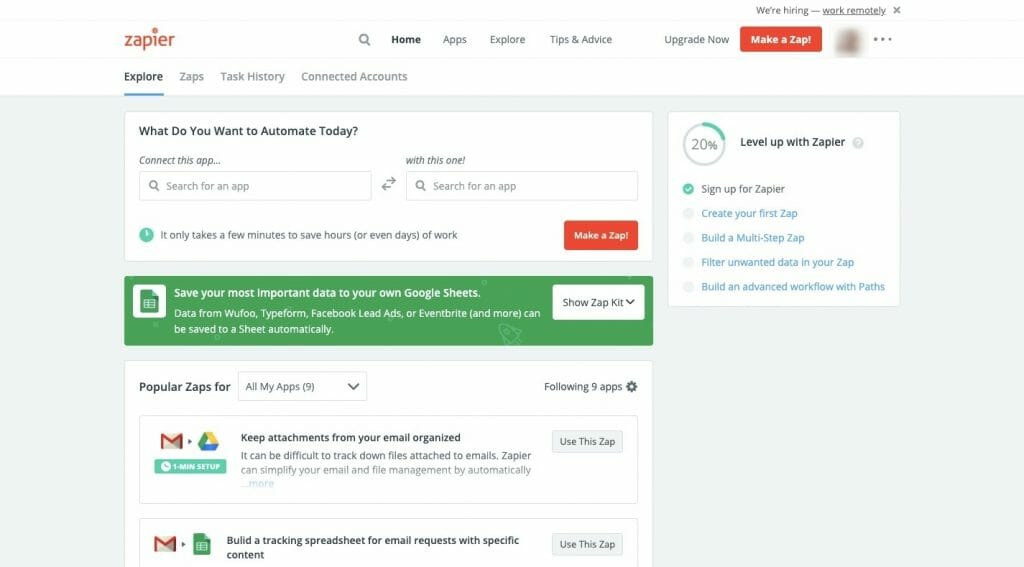Viewport: 1024px width, 567px height.
Task: Open Filter unwanted data in your Zap
Action: click(x=777, y=263)
